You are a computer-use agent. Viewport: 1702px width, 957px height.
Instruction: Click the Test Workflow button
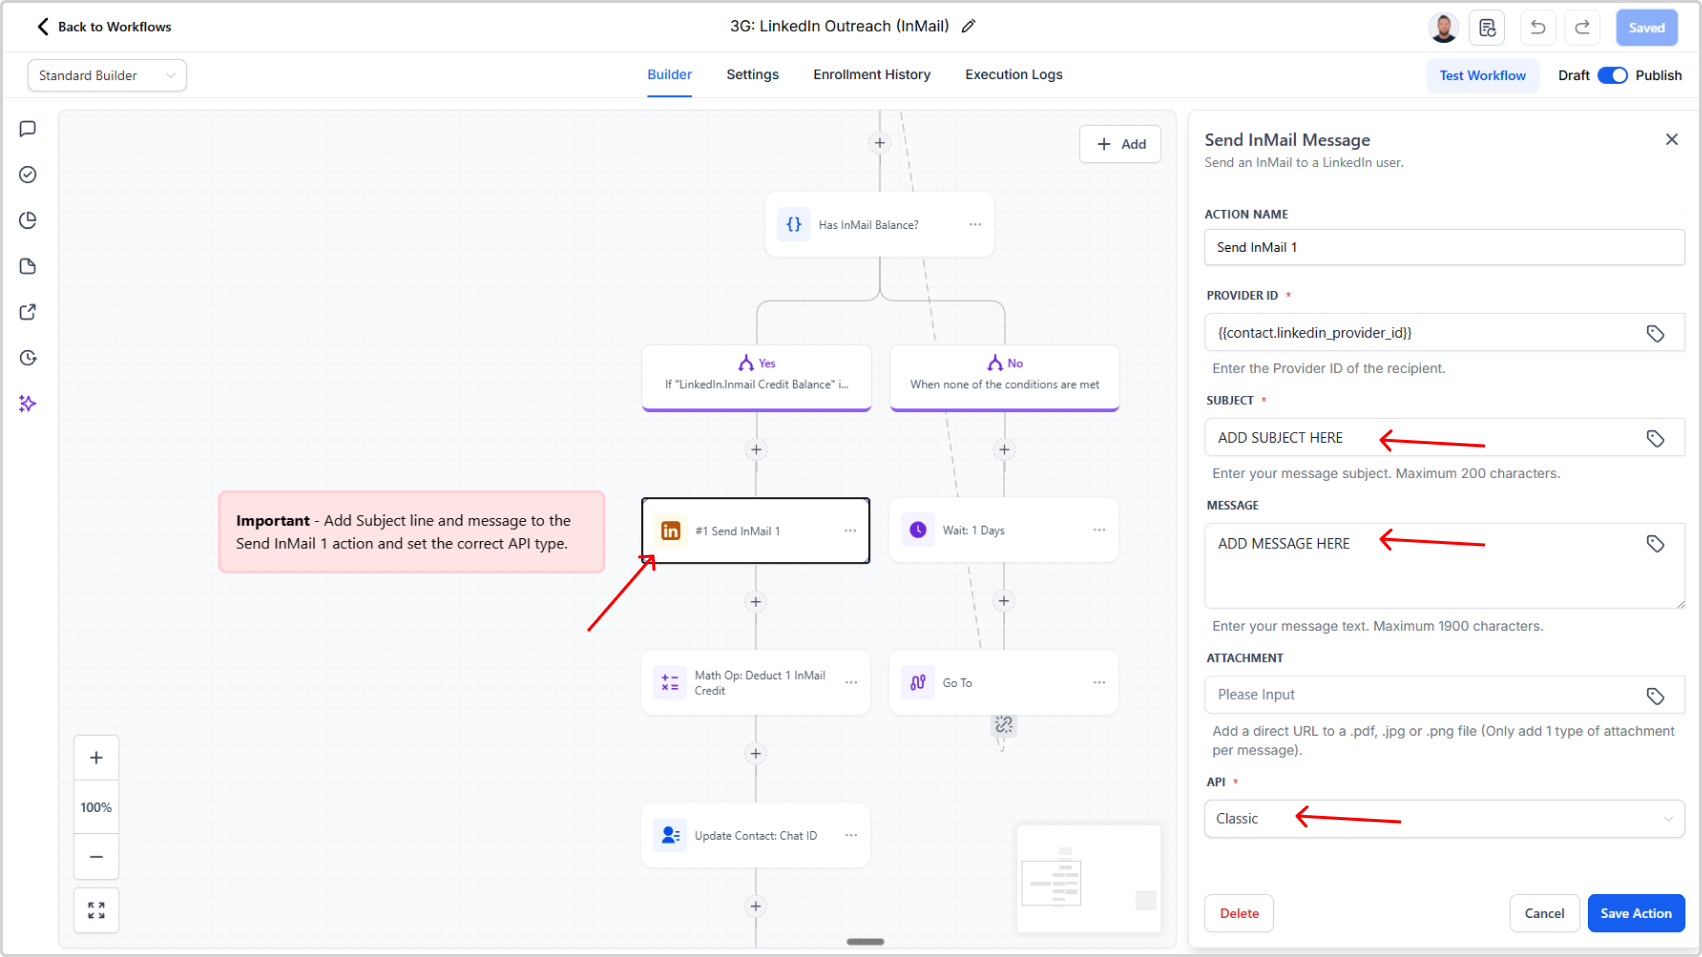pos(1482,76)
